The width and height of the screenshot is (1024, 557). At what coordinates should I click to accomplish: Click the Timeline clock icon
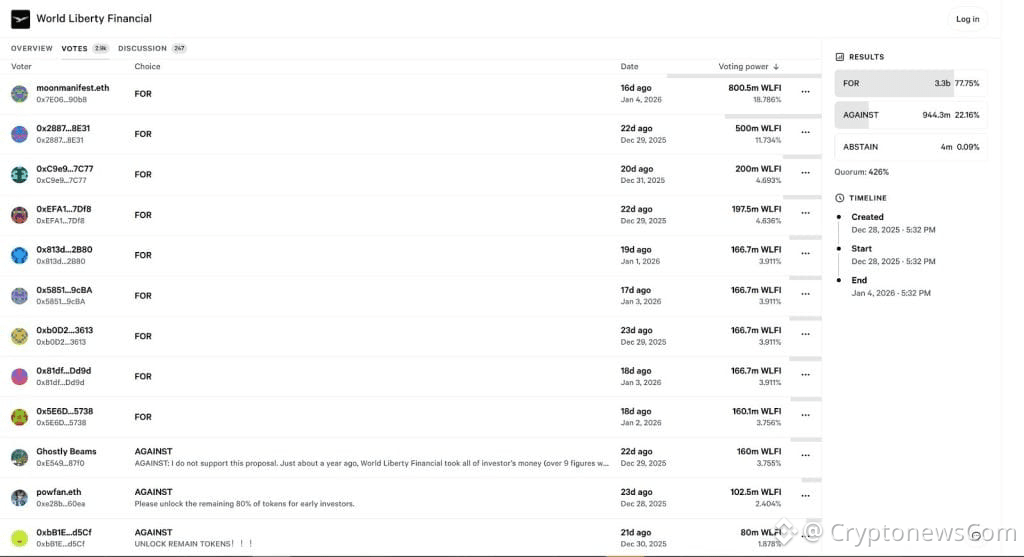(840, 198)
